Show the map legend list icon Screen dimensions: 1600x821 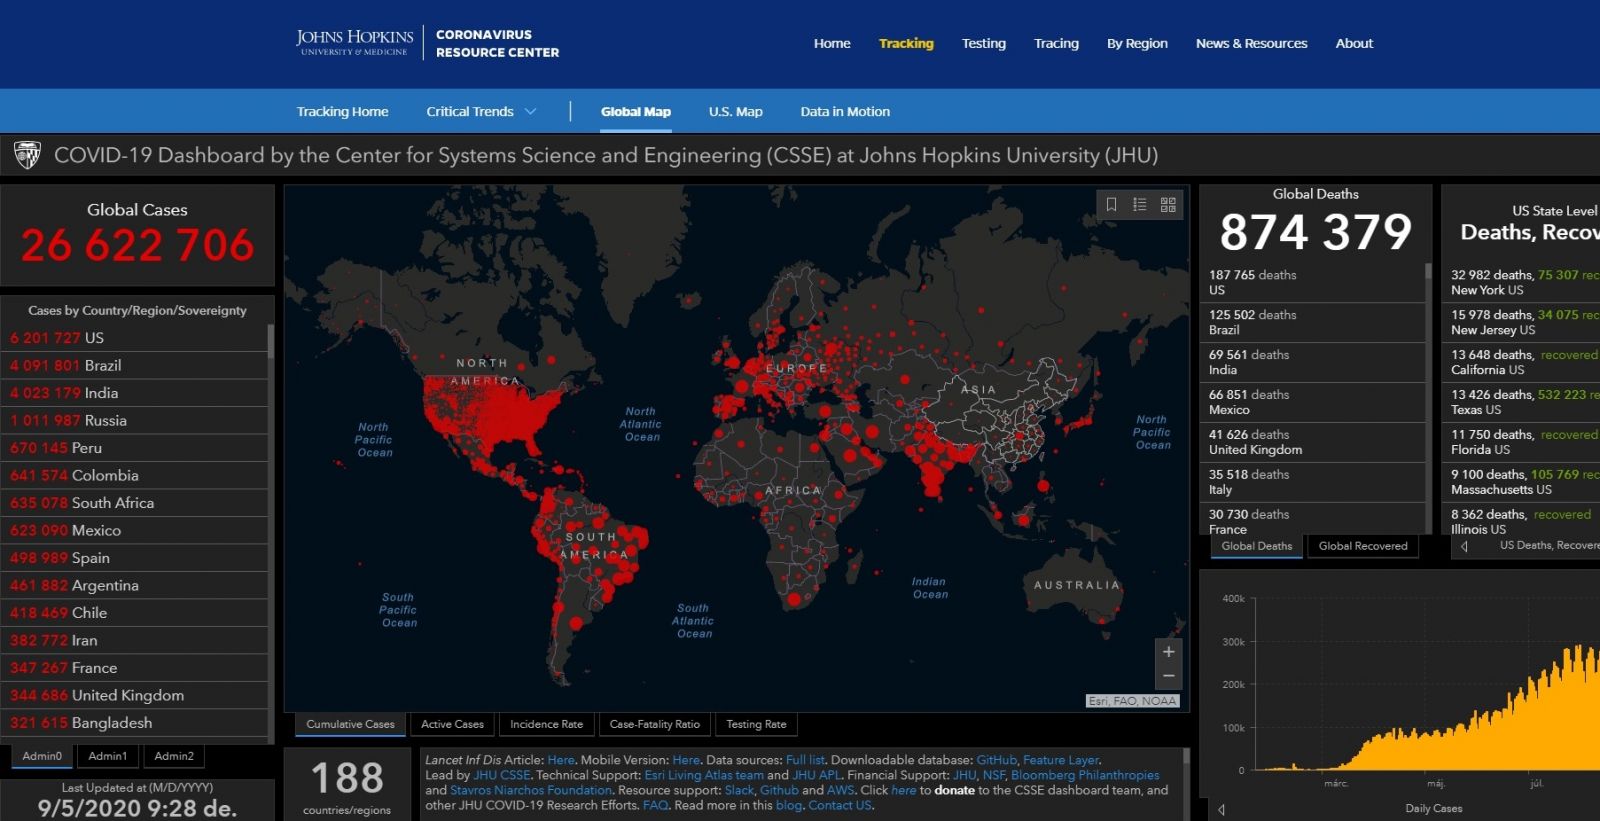pos(1139,205)
